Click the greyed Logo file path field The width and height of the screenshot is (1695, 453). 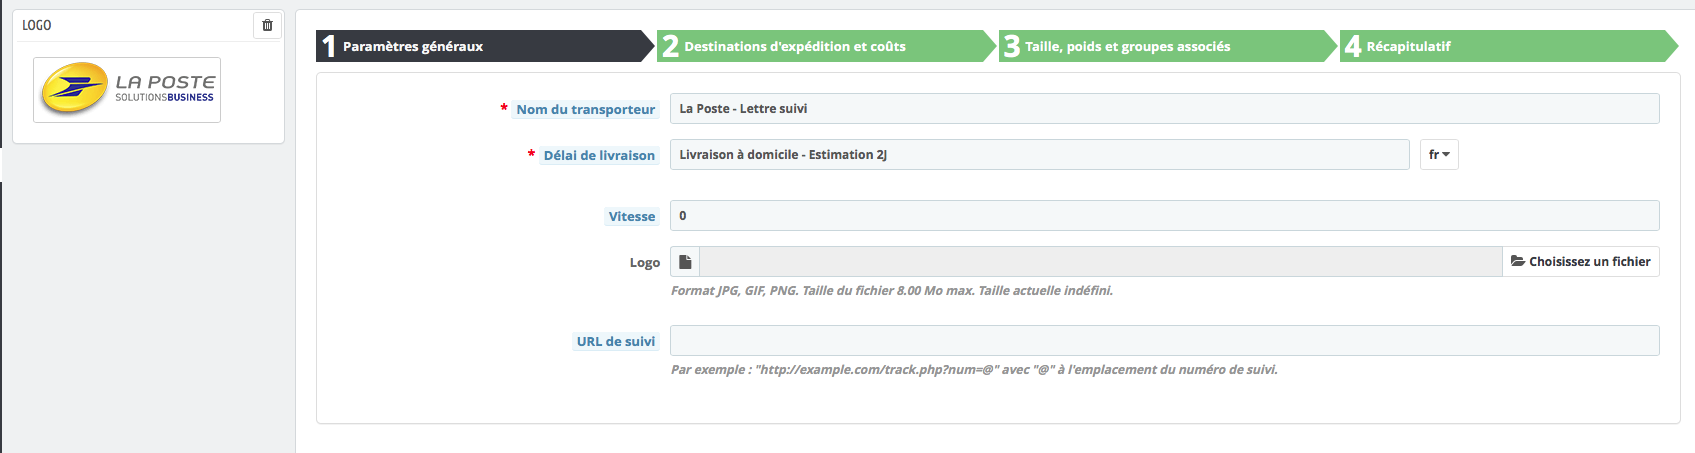[x=1101, y=262]
